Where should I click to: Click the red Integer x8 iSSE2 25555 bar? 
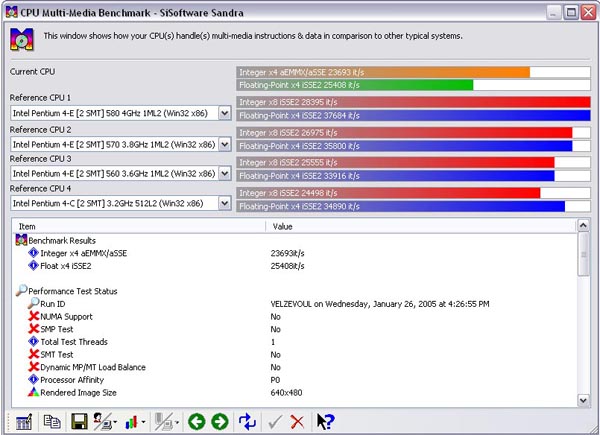[x=395, y=163]
